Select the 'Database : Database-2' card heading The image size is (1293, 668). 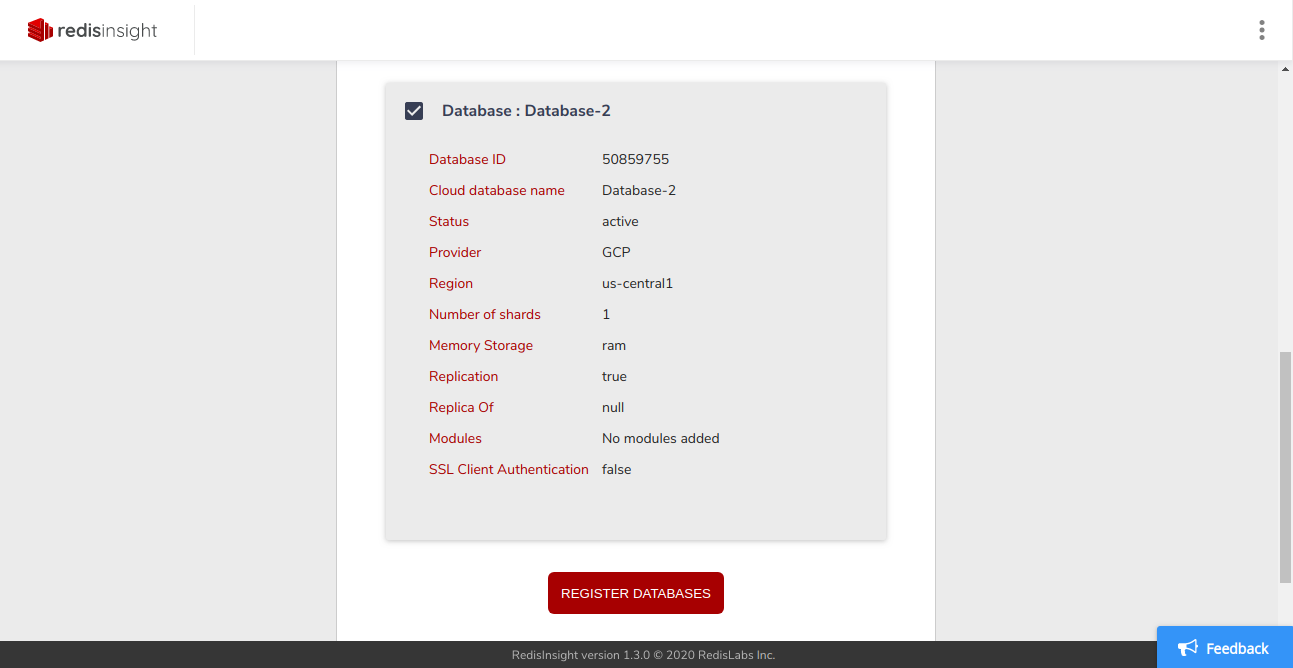point(526,111)
